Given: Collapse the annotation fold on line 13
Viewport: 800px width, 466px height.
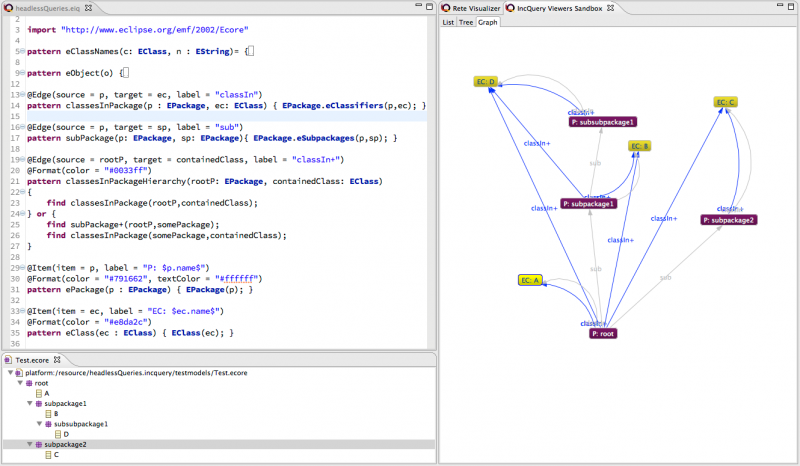Looking at the screenshot, I should (22, 95).
